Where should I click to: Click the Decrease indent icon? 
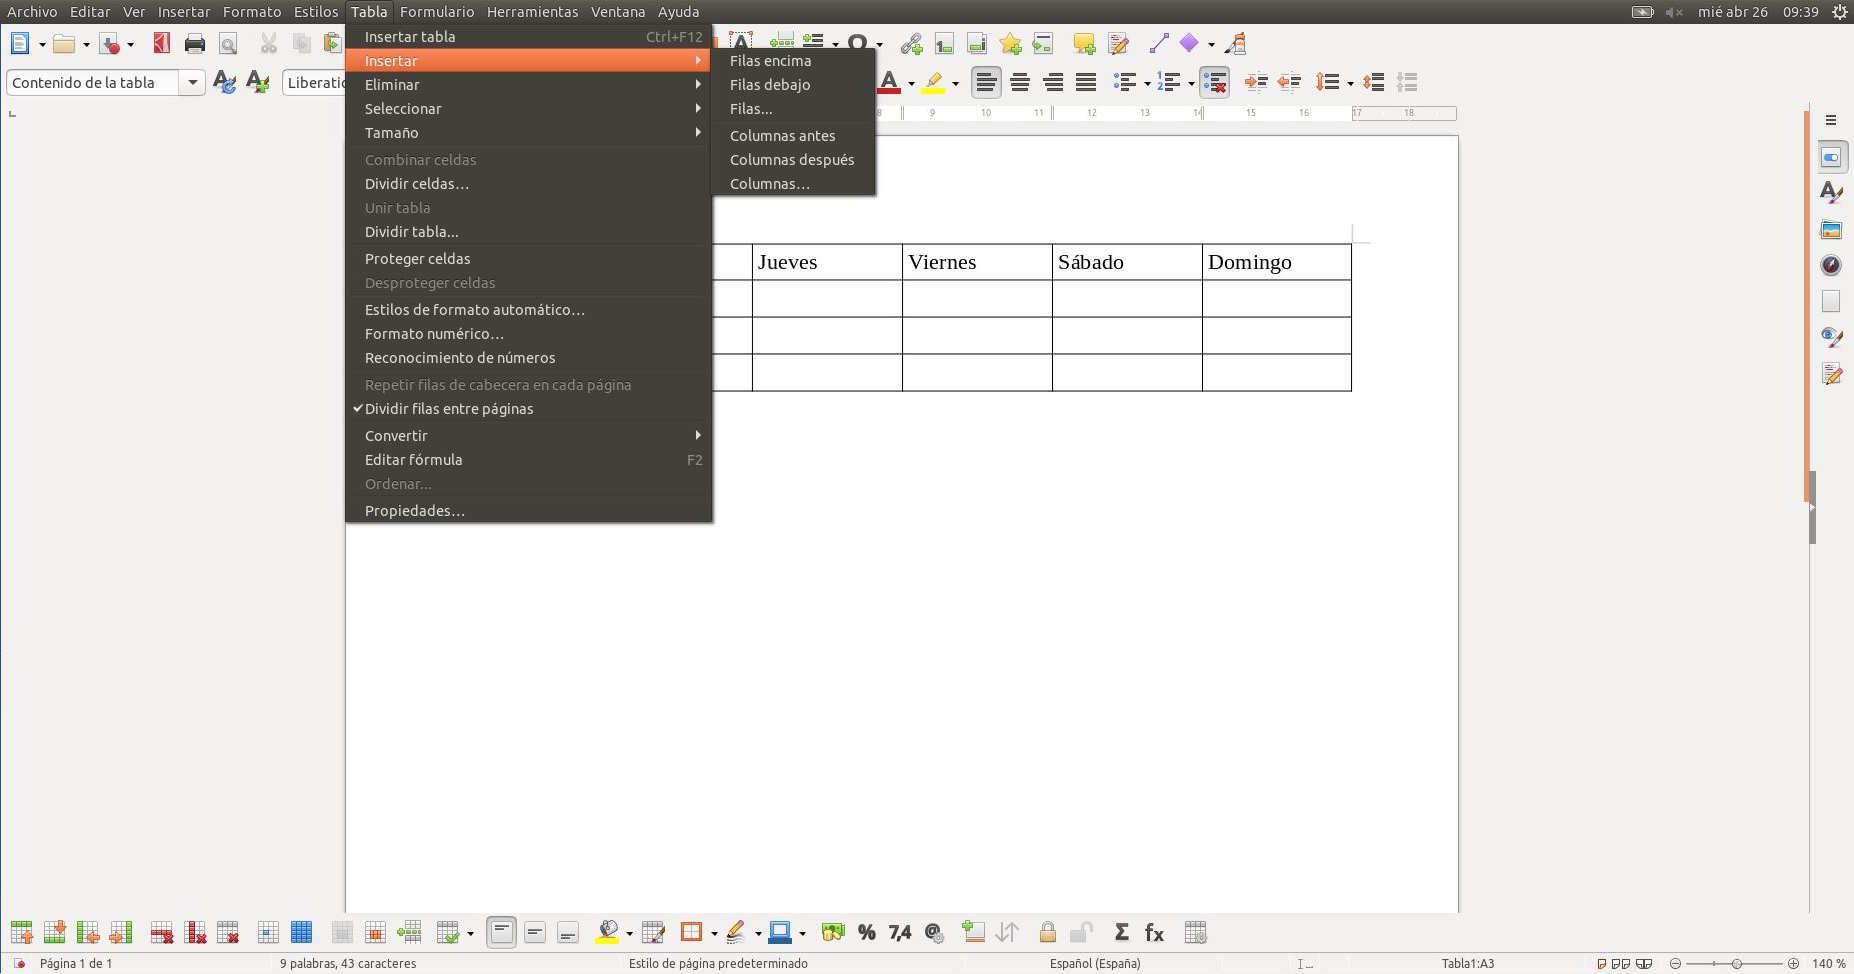click(1289, 82)
